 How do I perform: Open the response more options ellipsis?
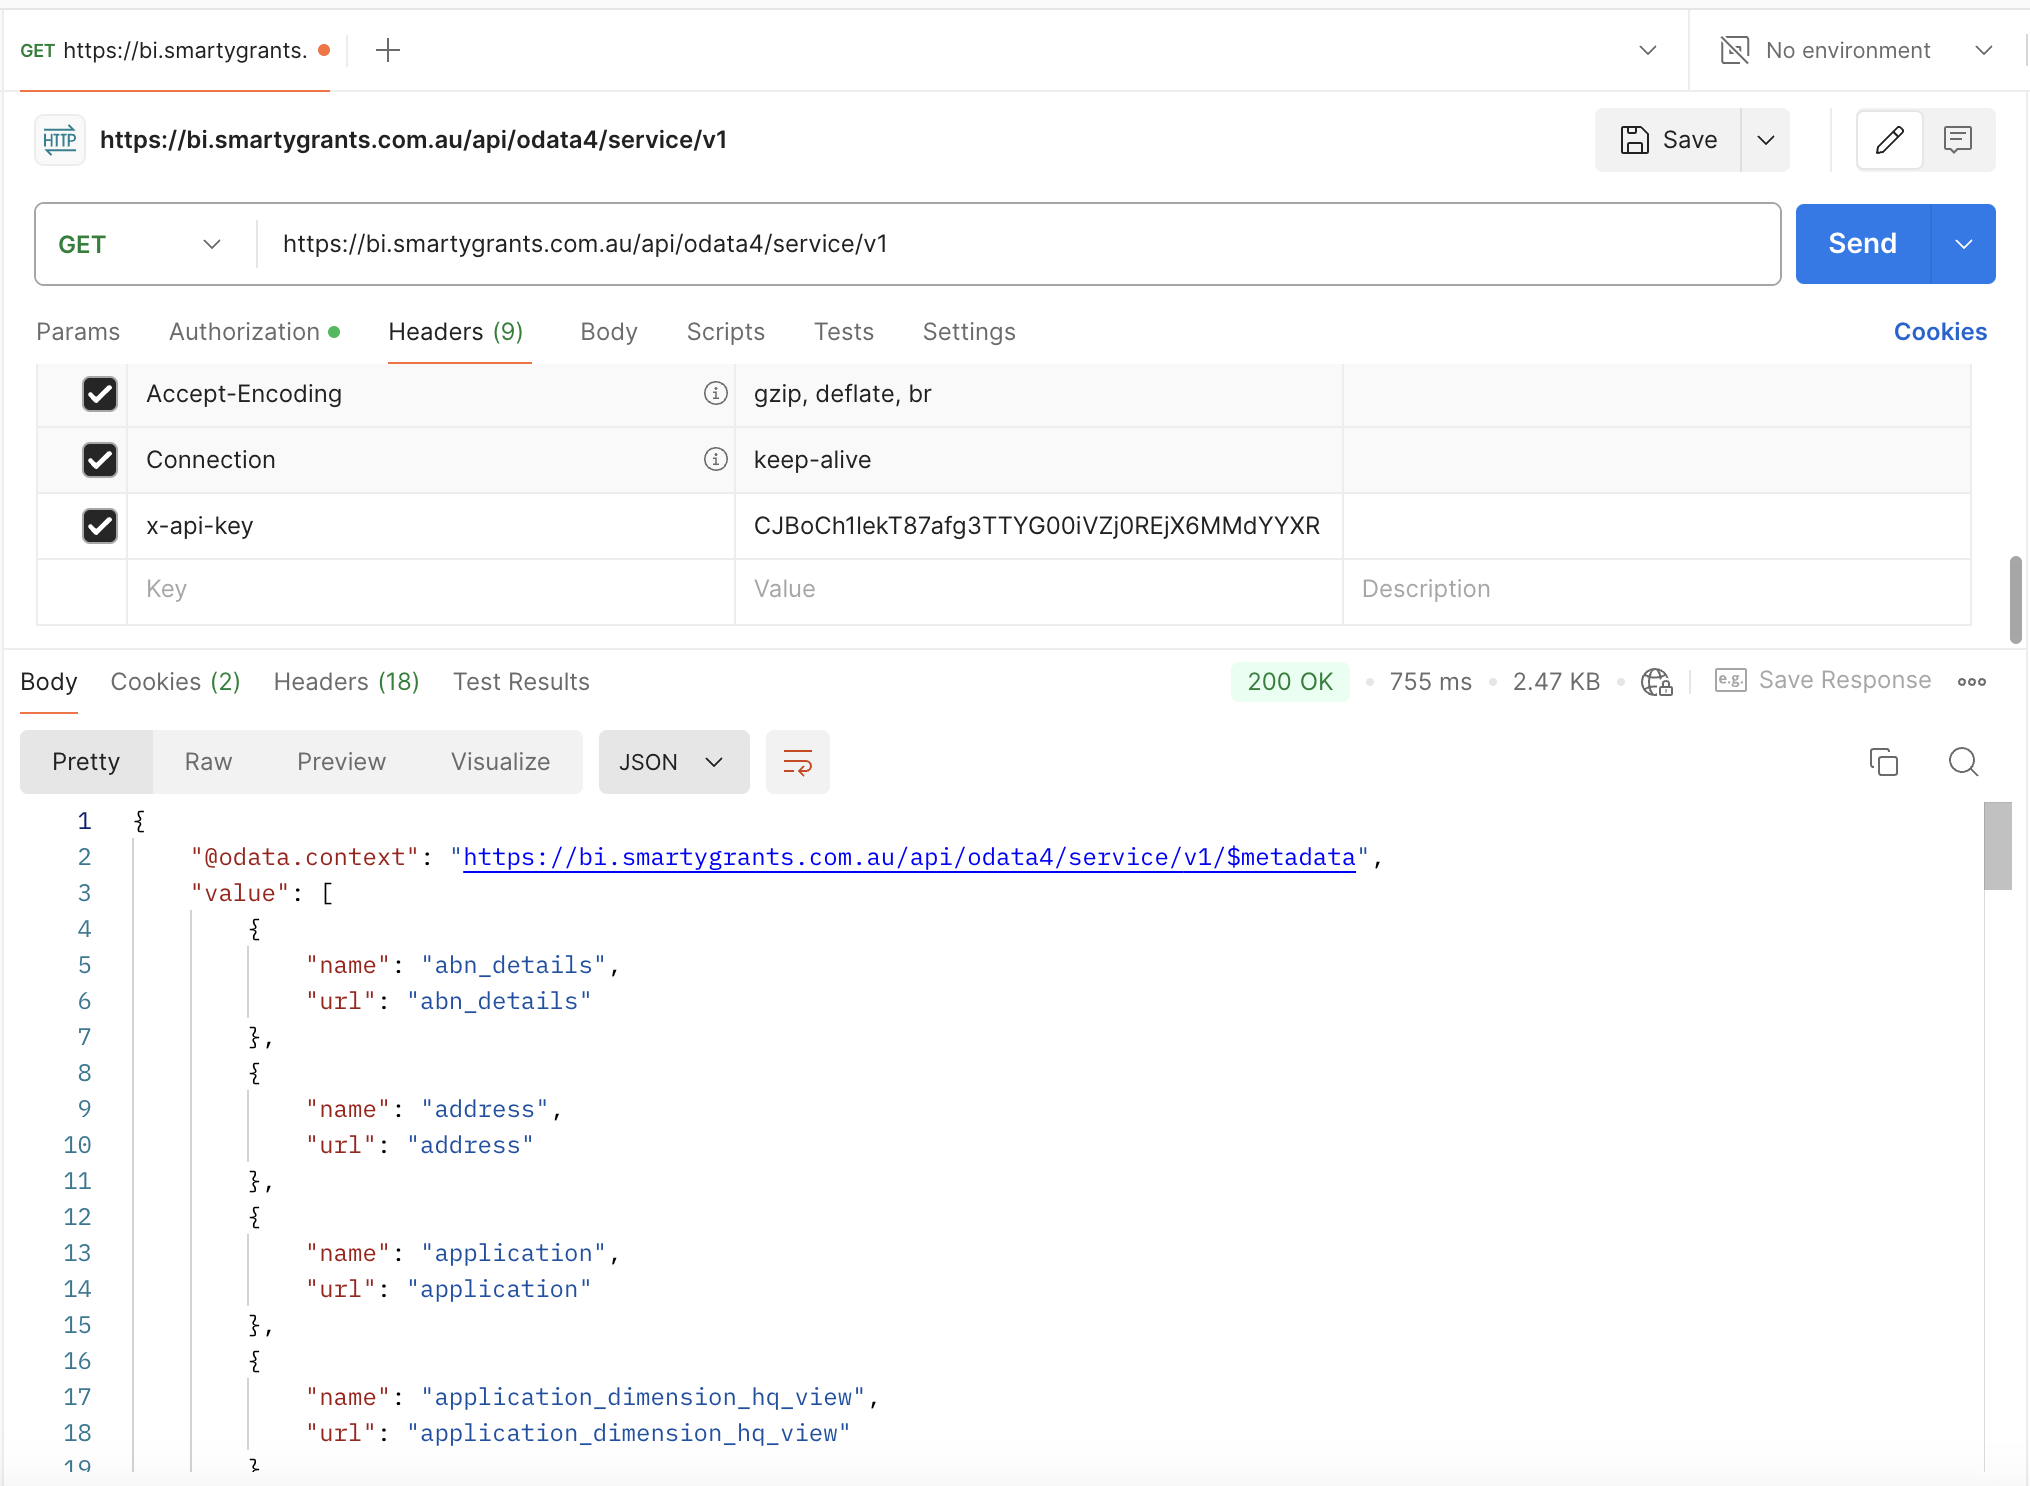(x=1971, y=682)
